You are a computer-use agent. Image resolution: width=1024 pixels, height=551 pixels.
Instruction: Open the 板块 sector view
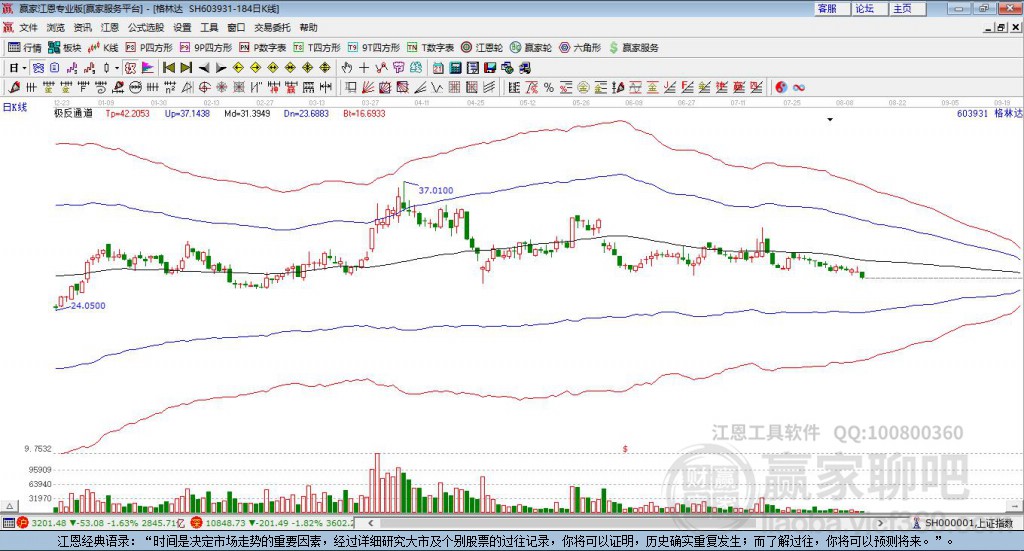[x=64, y=48]
